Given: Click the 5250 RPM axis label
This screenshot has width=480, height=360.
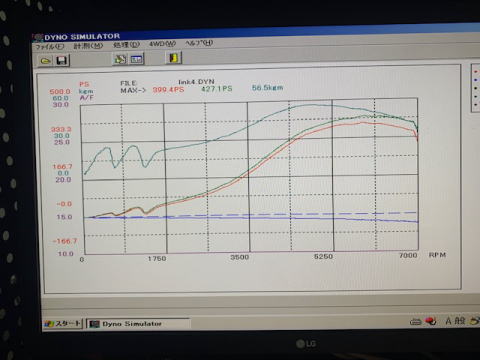Looking at the screenshot, I should (323, 256).
